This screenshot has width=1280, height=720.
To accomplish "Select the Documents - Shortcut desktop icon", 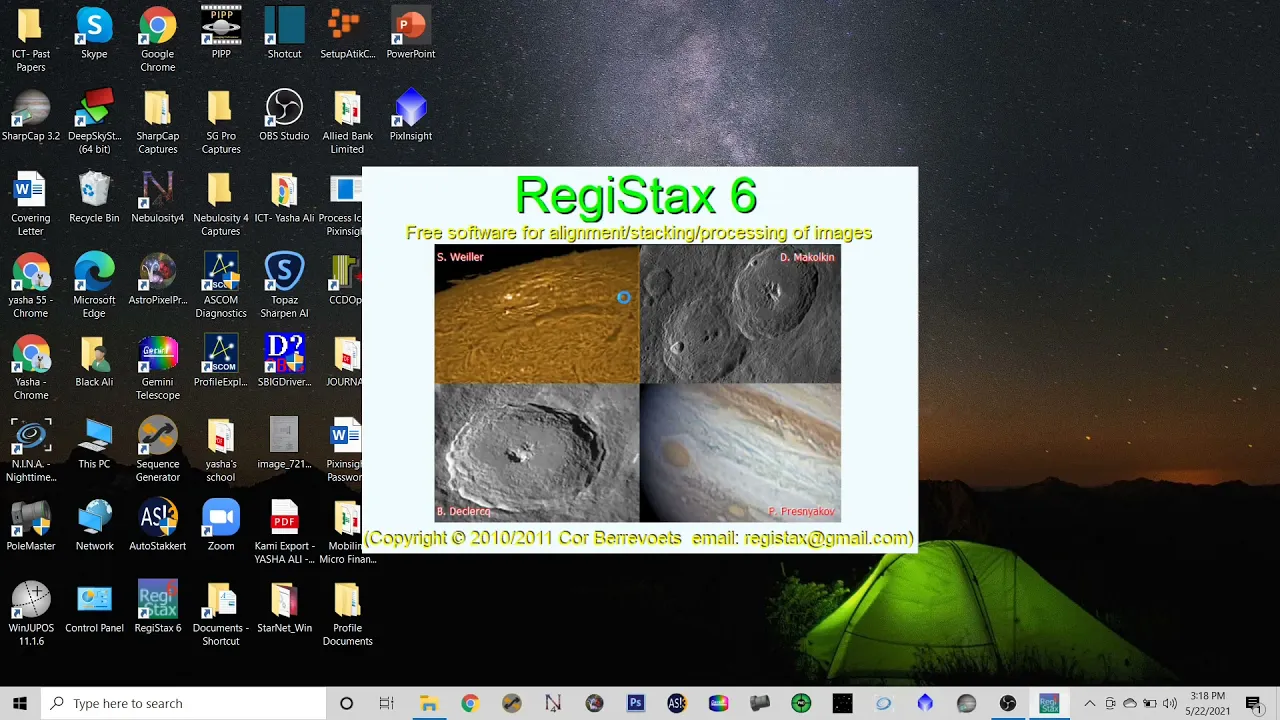I will pos(221,613).
